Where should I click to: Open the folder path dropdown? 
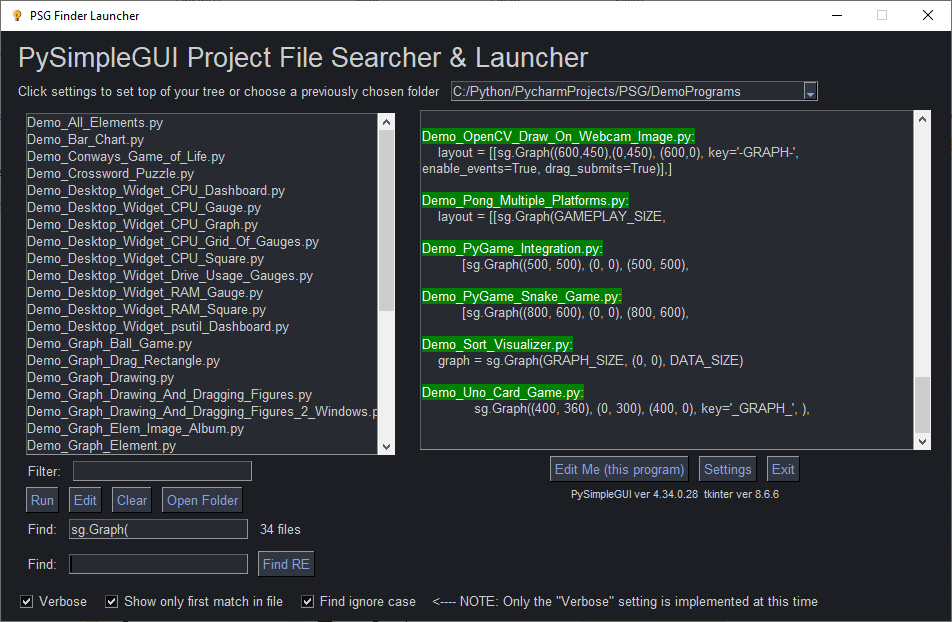810,92
